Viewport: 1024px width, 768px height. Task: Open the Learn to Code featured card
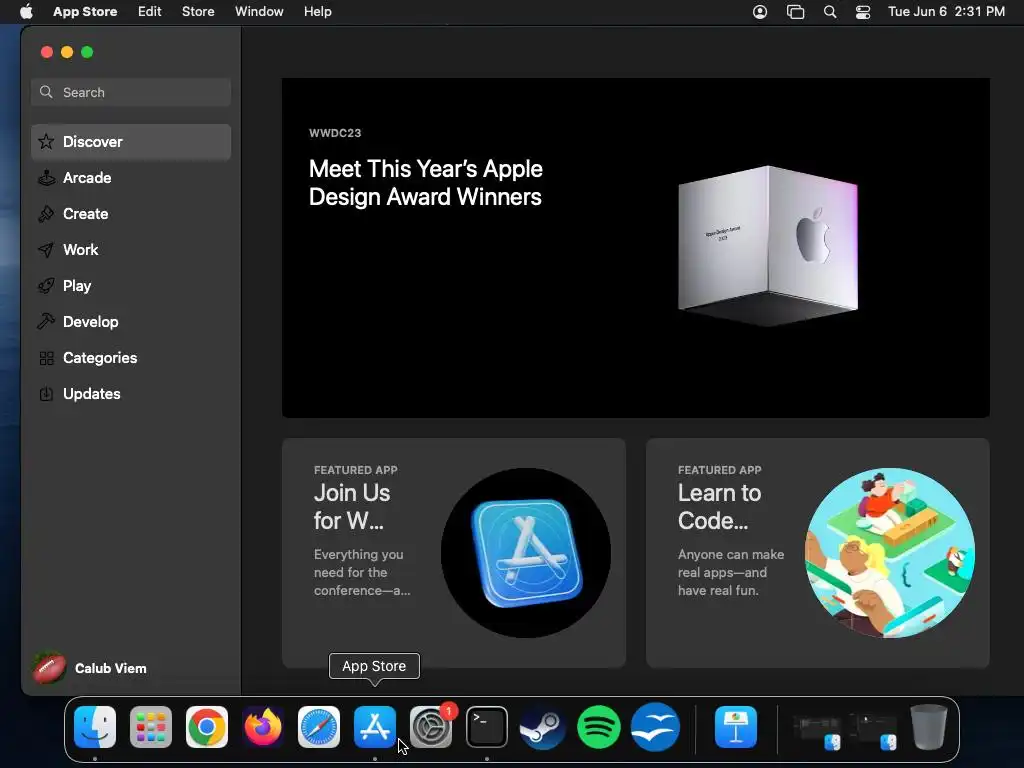(818, 552)
